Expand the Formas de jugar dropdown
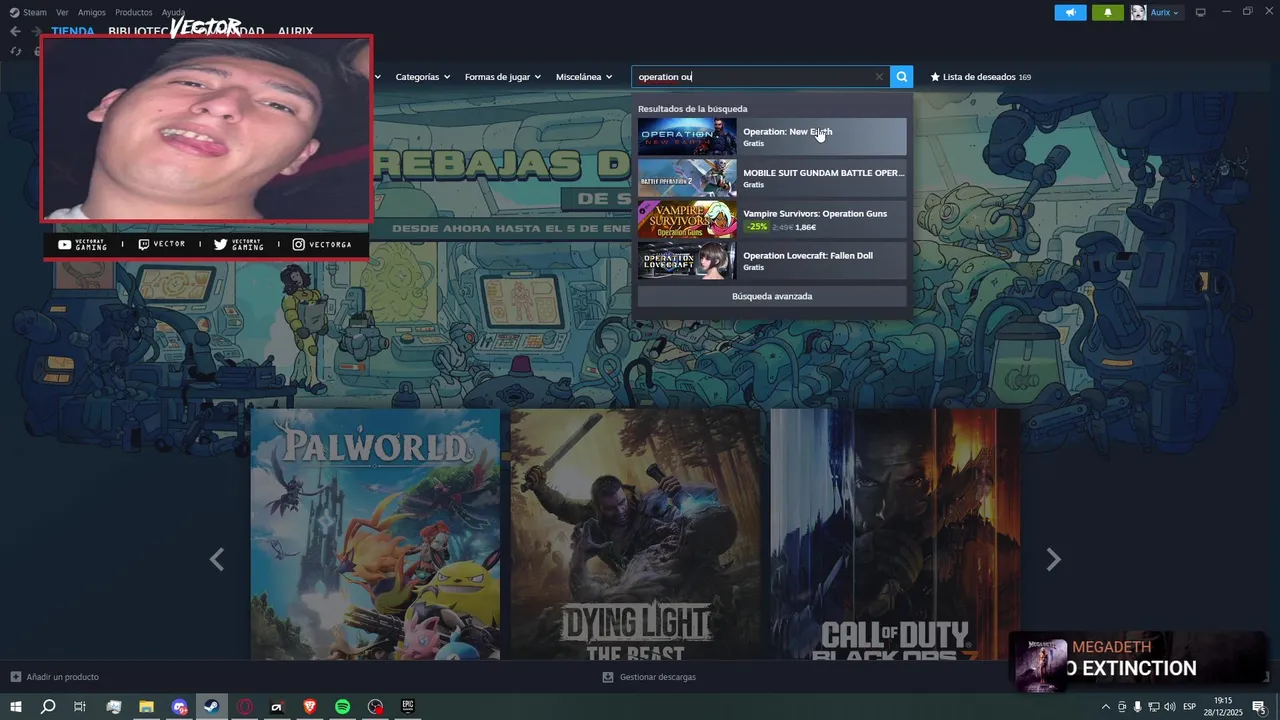 point(502,77)
